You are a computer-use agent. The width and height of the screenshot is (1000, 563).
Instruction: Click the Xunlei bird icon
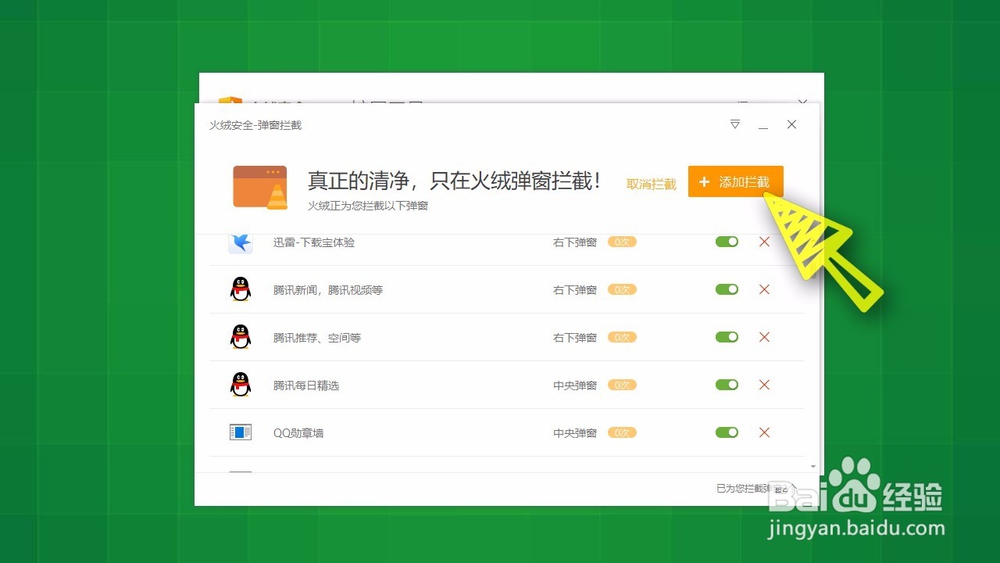240,242
